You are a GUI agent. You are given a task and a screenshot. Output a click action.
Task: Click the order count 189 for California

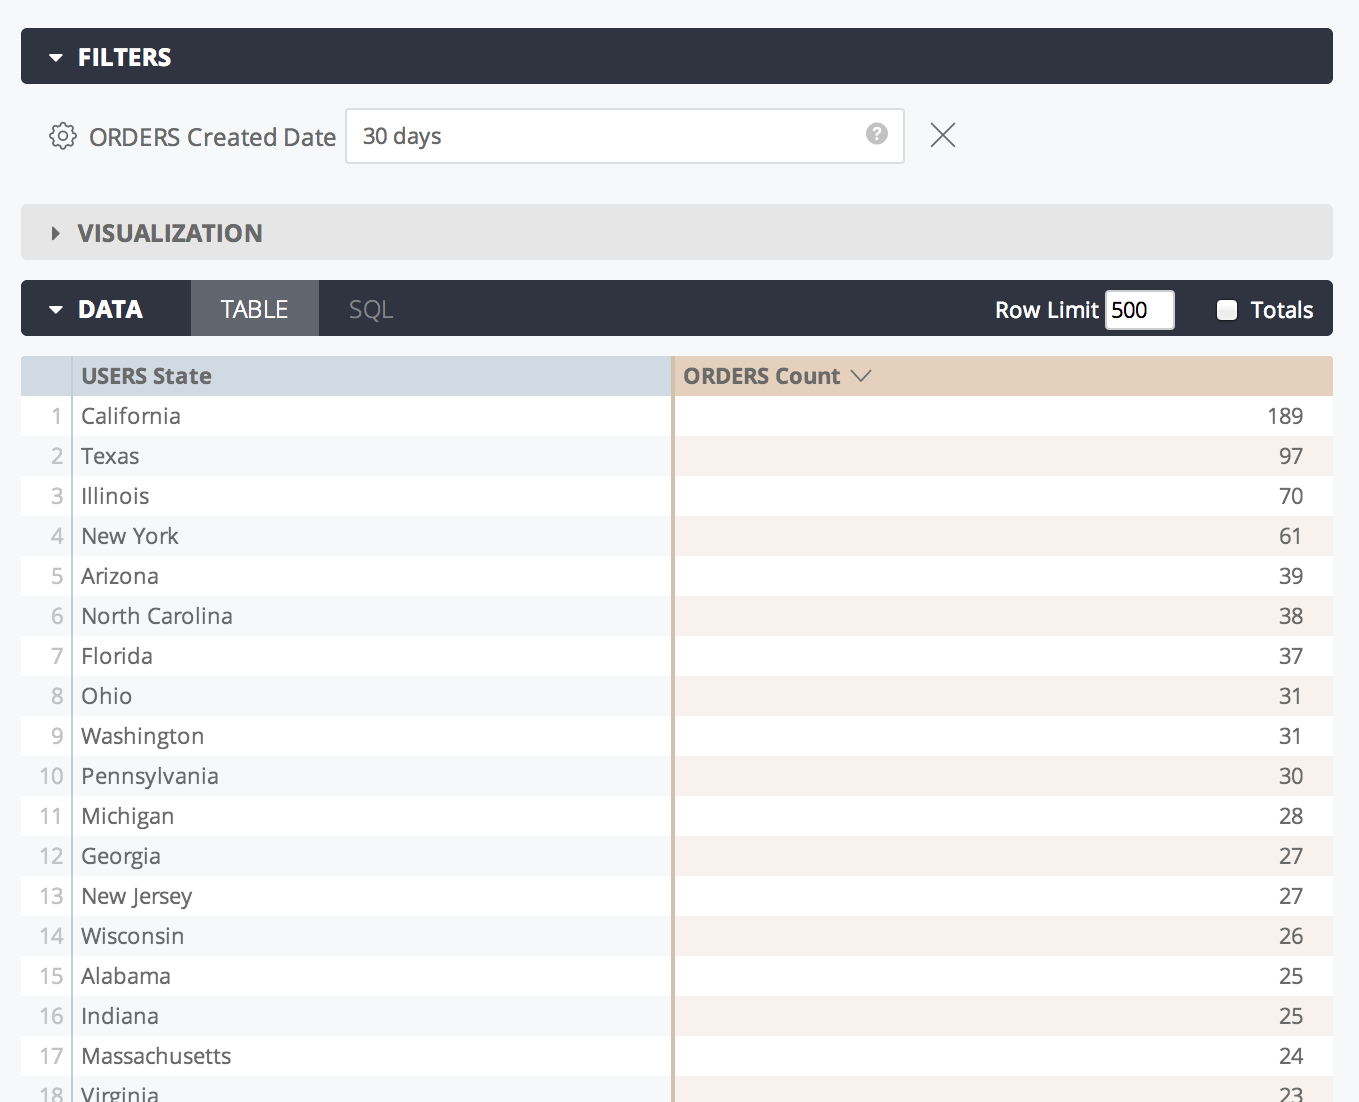click(x=1286, y=416)
